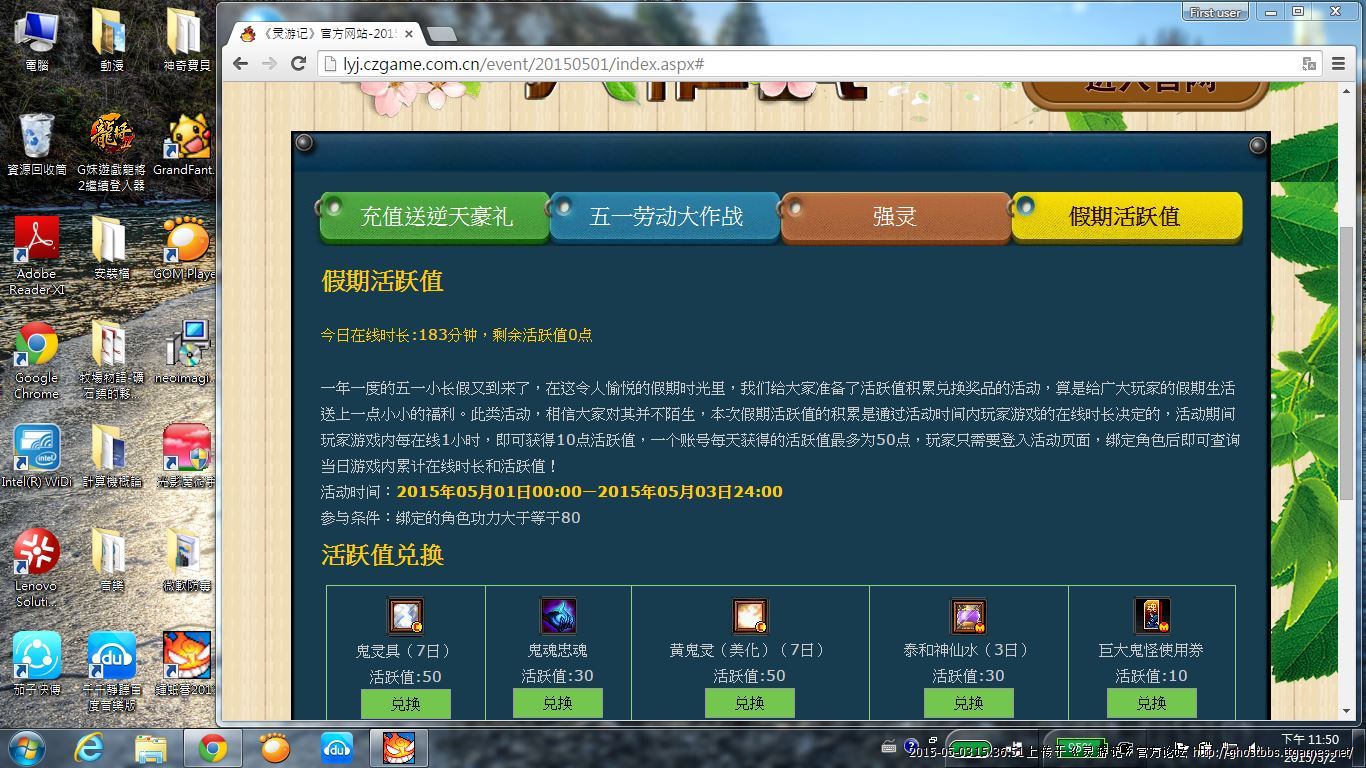The height and width of the screenshot is (768, 1366).
Task: Click the 泰和神仙水 item icon
Action: tap(968, 616)
